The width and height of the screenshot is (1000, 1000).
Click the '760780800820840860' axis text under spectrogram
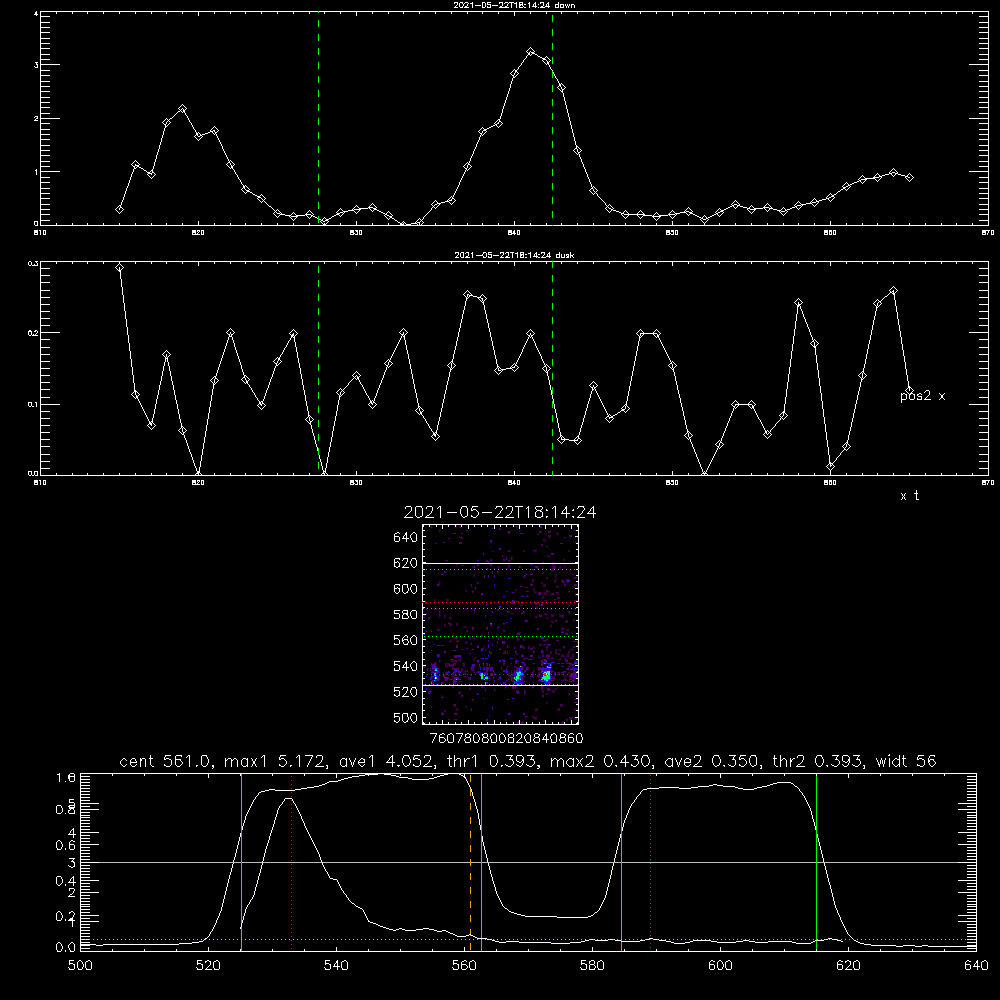pos(506,739)
